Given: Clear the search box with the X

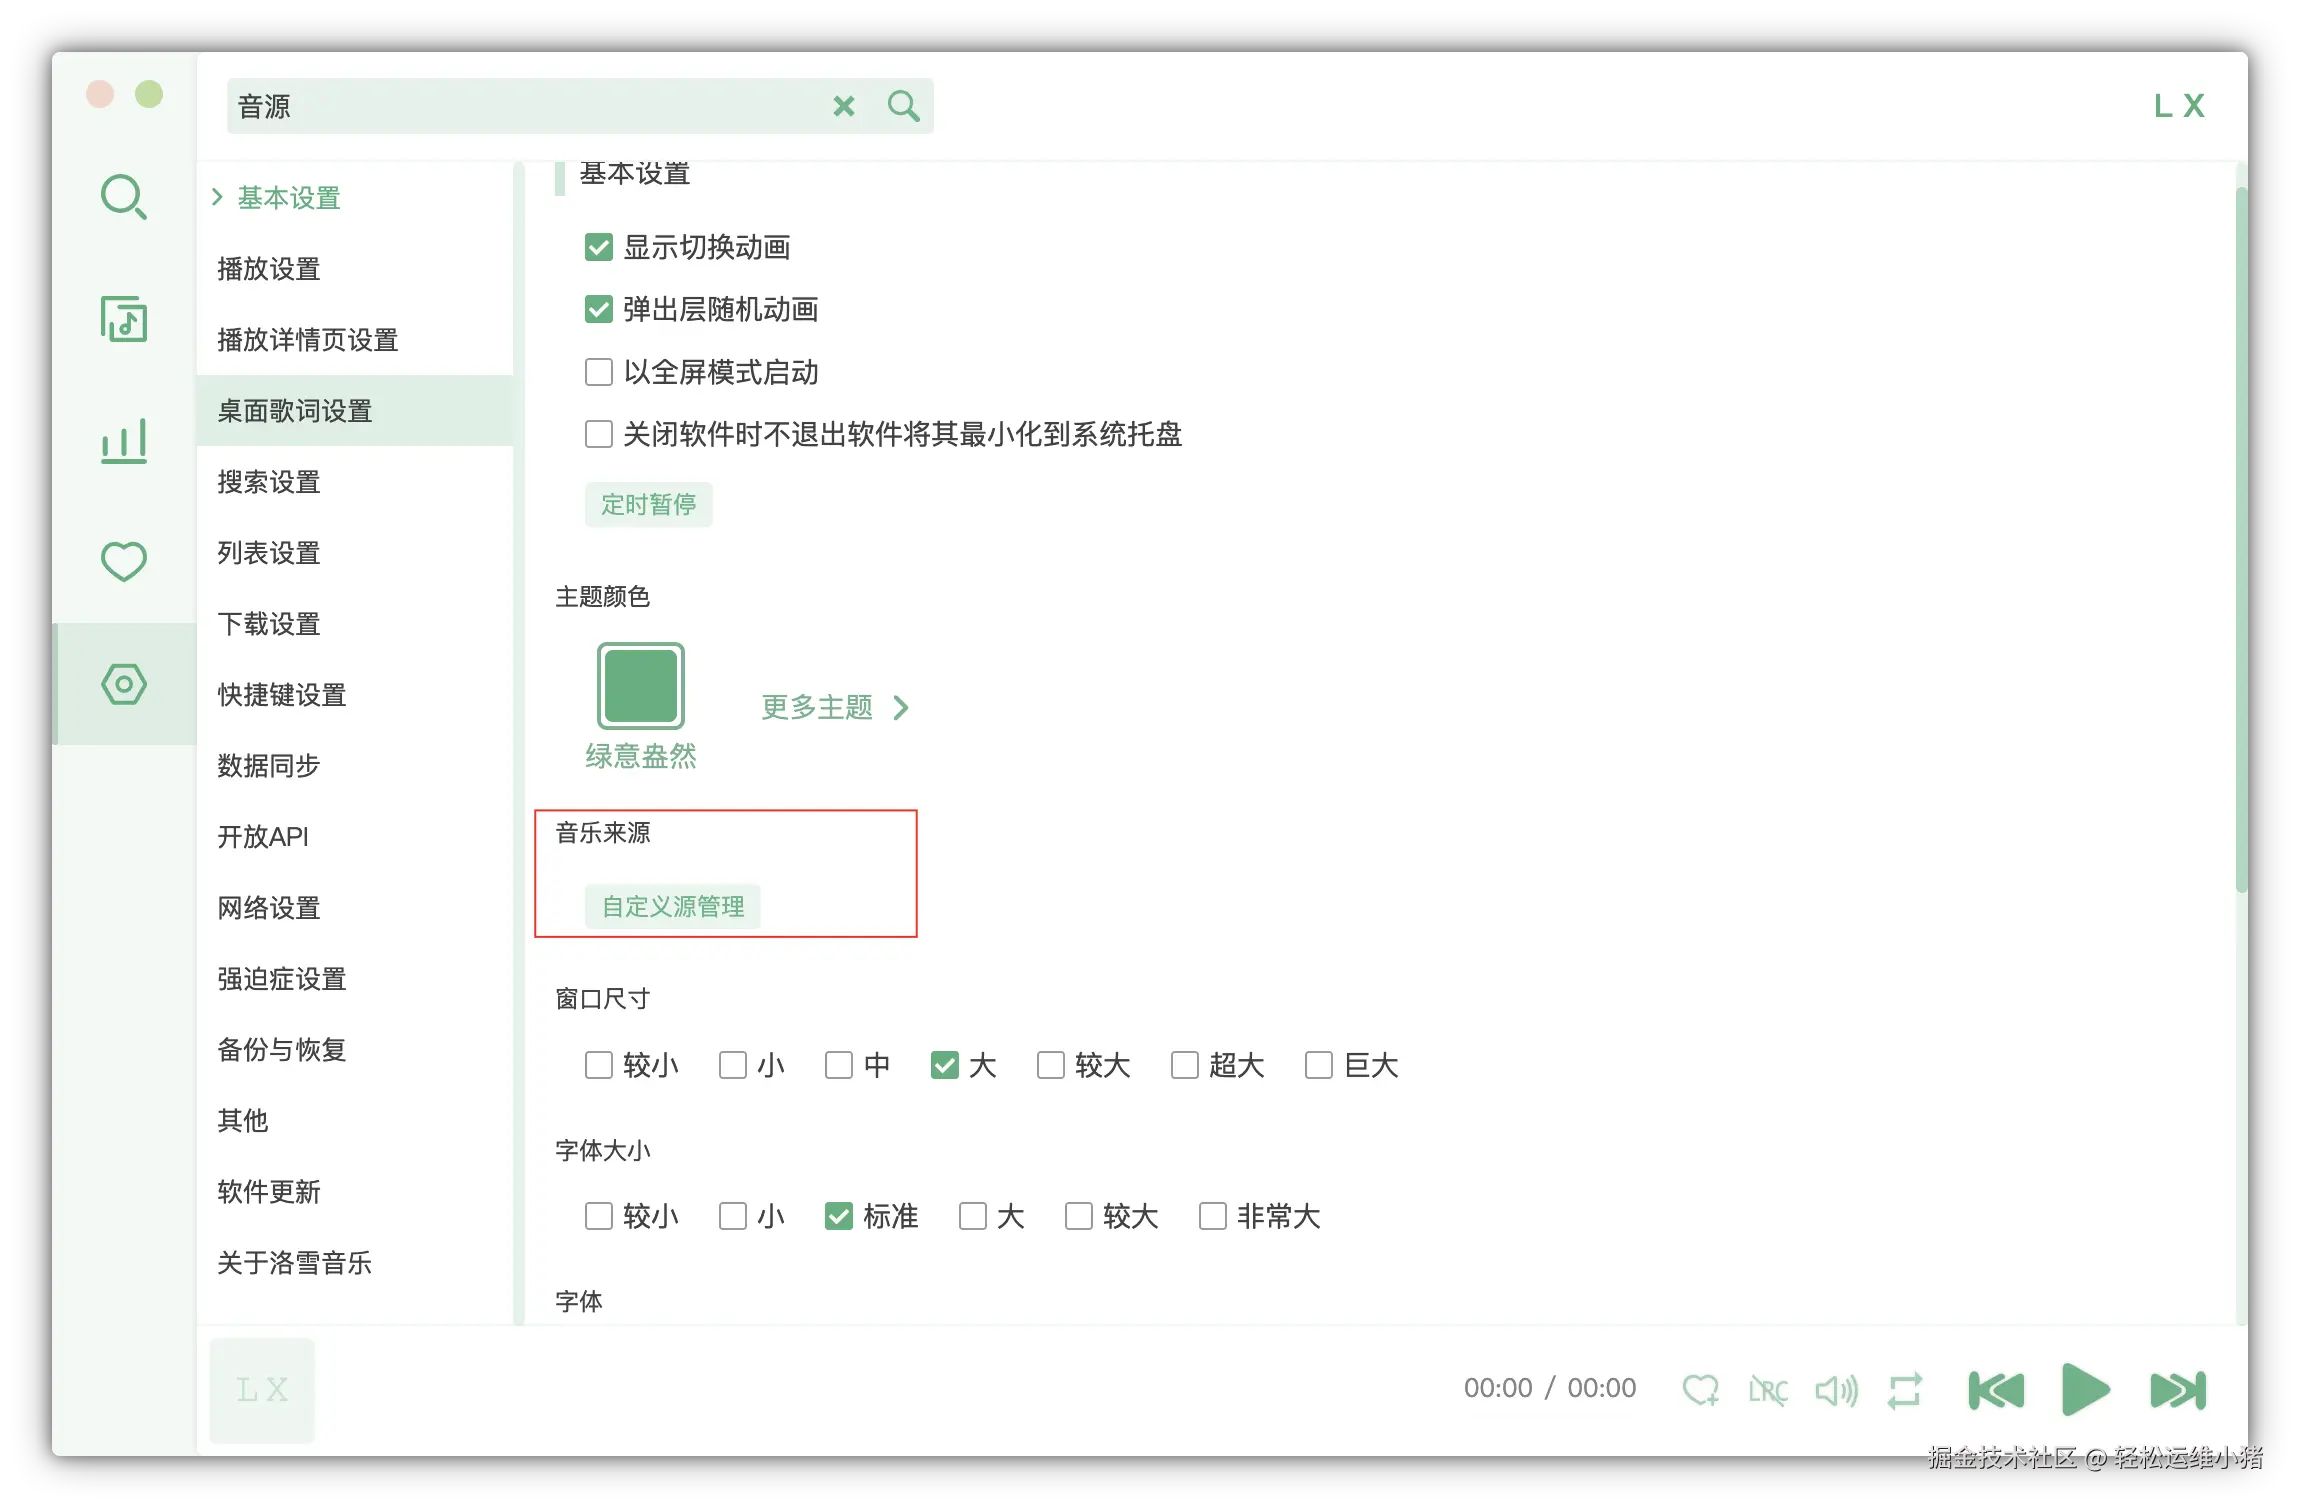Looking at the screenshot, I should click(x=844, y=105).
